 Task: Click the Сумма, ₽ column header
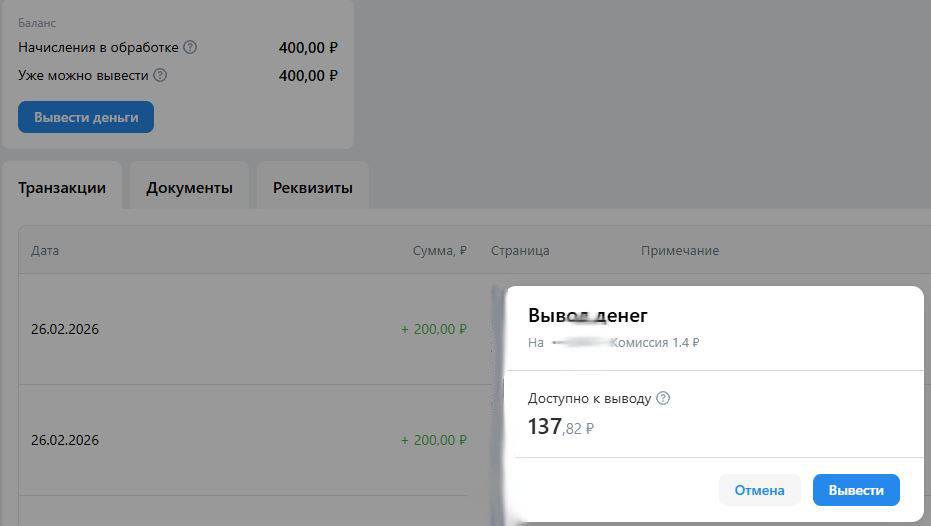(439, 250)
